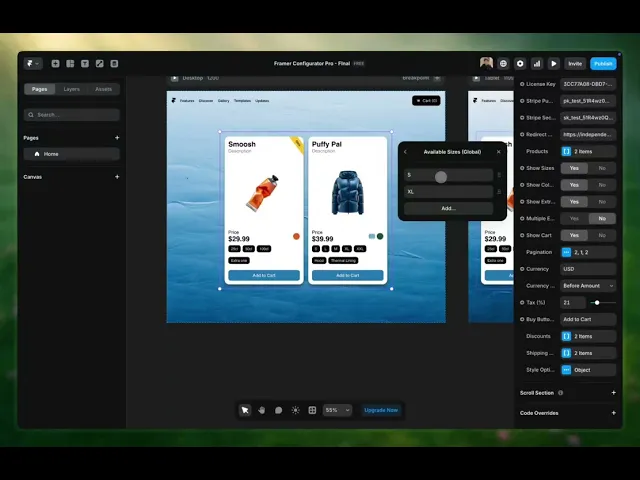Click the Tax value field 21
640x480 pixels.
(x=573, y=302)
